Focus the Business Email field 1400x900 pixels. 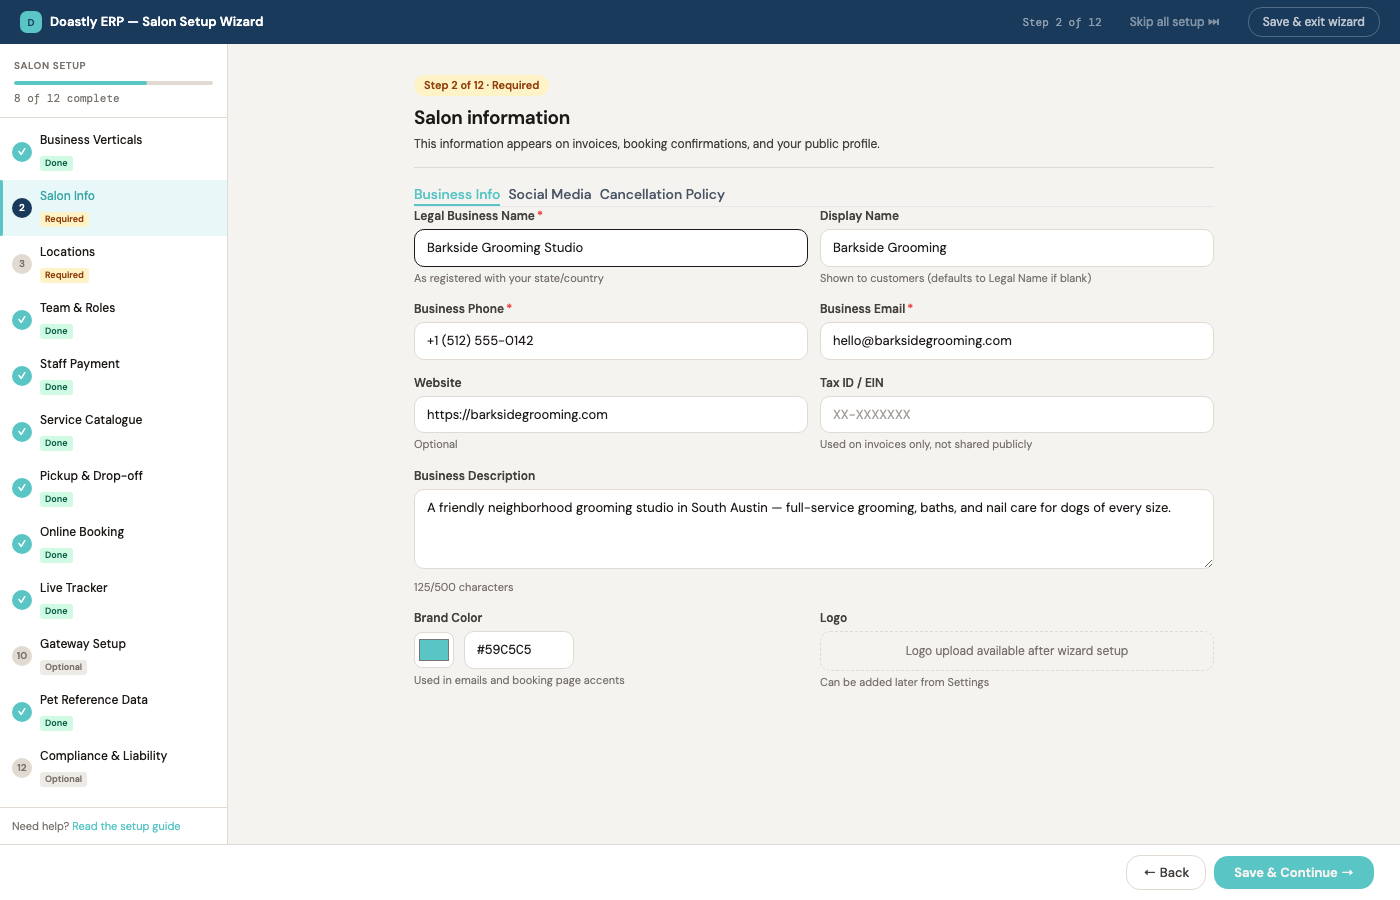click(1016, 341)
